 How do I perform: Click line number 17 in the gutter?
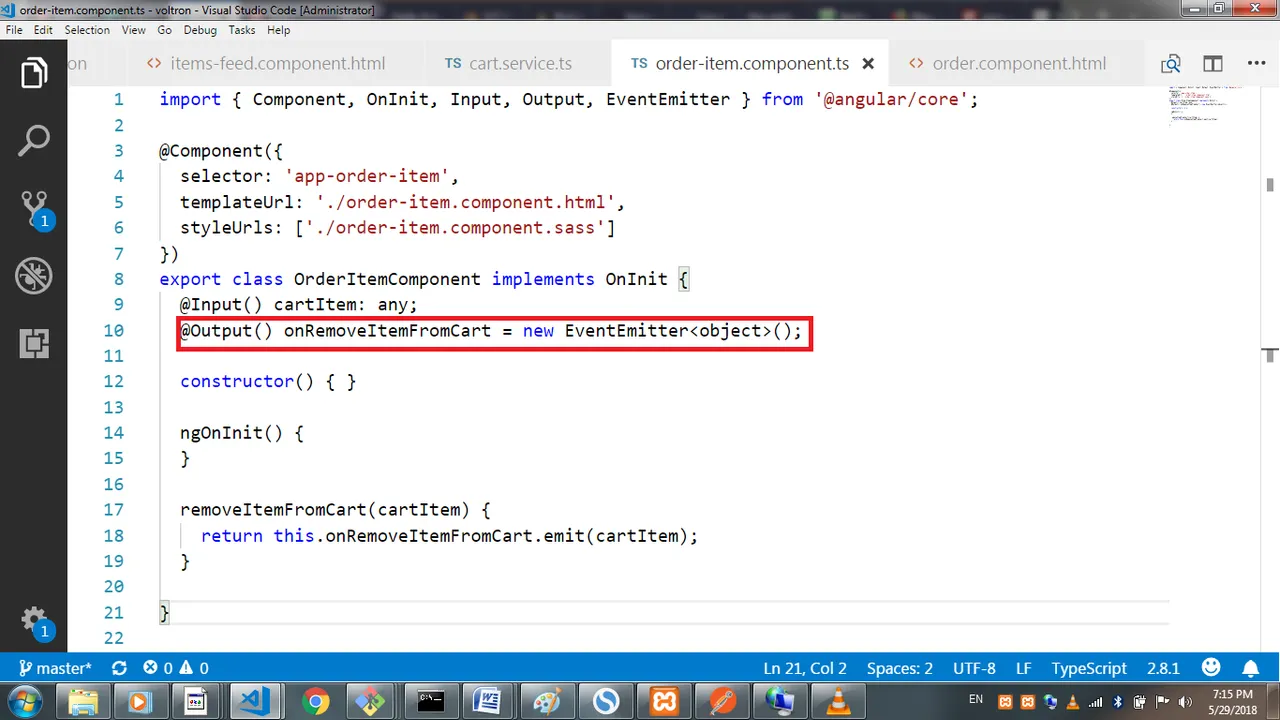(113, 509)
